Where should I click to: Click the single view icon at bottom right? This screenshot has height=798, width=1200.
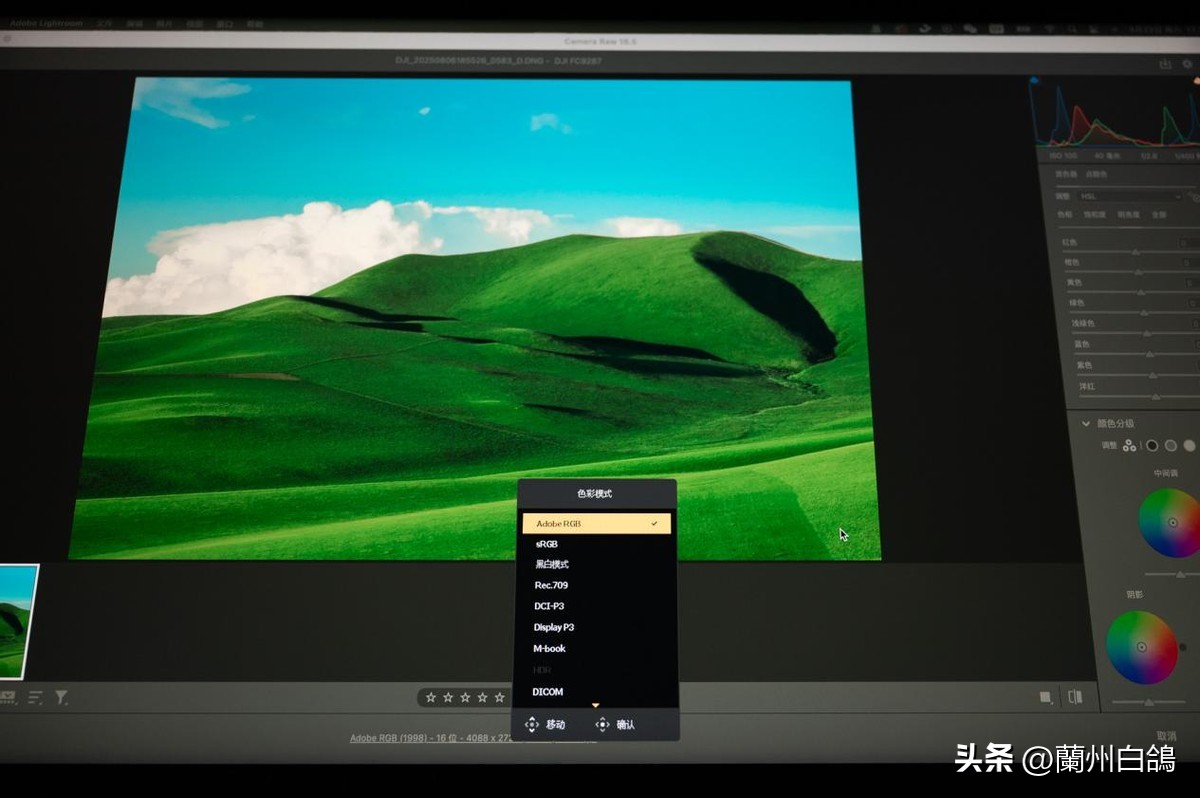point(1045,697)
